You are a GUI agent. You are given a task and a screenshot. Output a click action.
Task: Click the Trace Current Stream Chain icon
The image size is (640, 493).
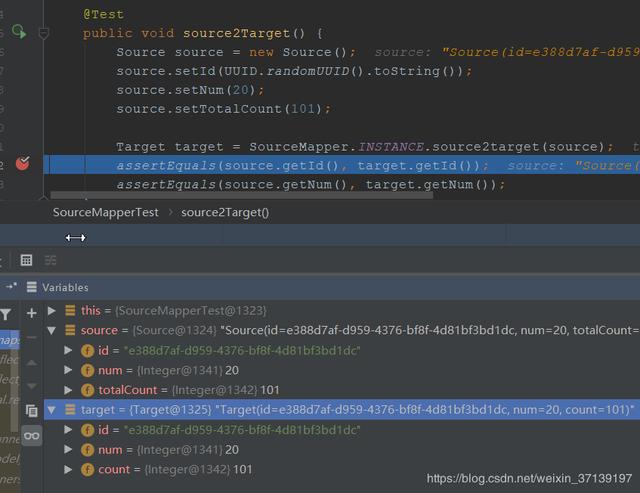tap(50, 260)
